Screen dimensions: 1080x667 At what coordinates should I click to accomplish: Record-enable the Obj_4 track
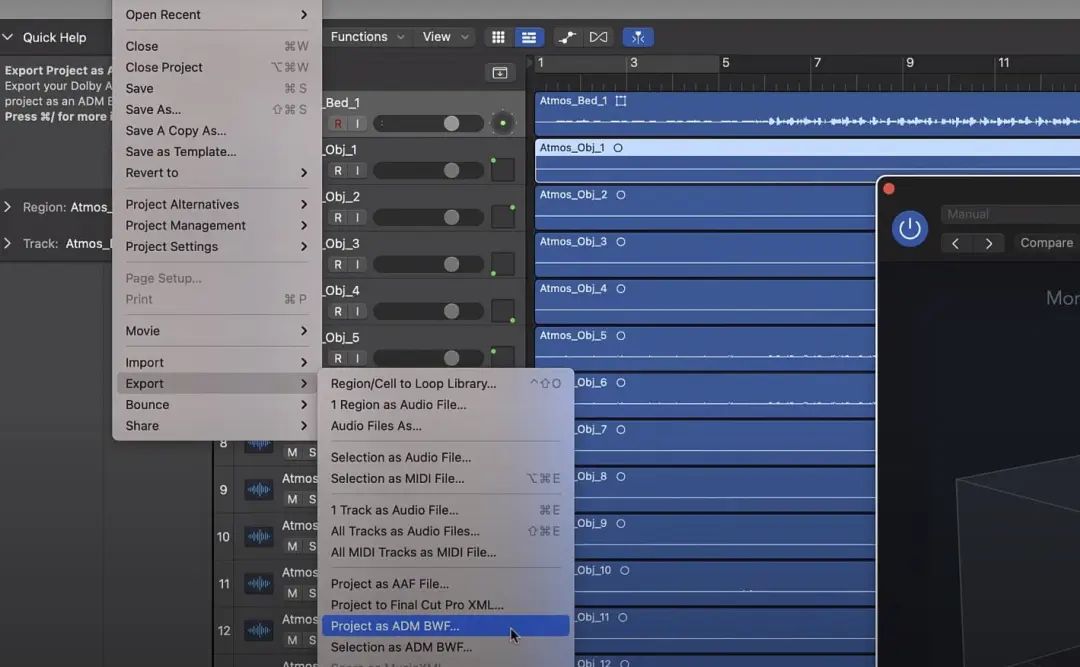(338, 311)
